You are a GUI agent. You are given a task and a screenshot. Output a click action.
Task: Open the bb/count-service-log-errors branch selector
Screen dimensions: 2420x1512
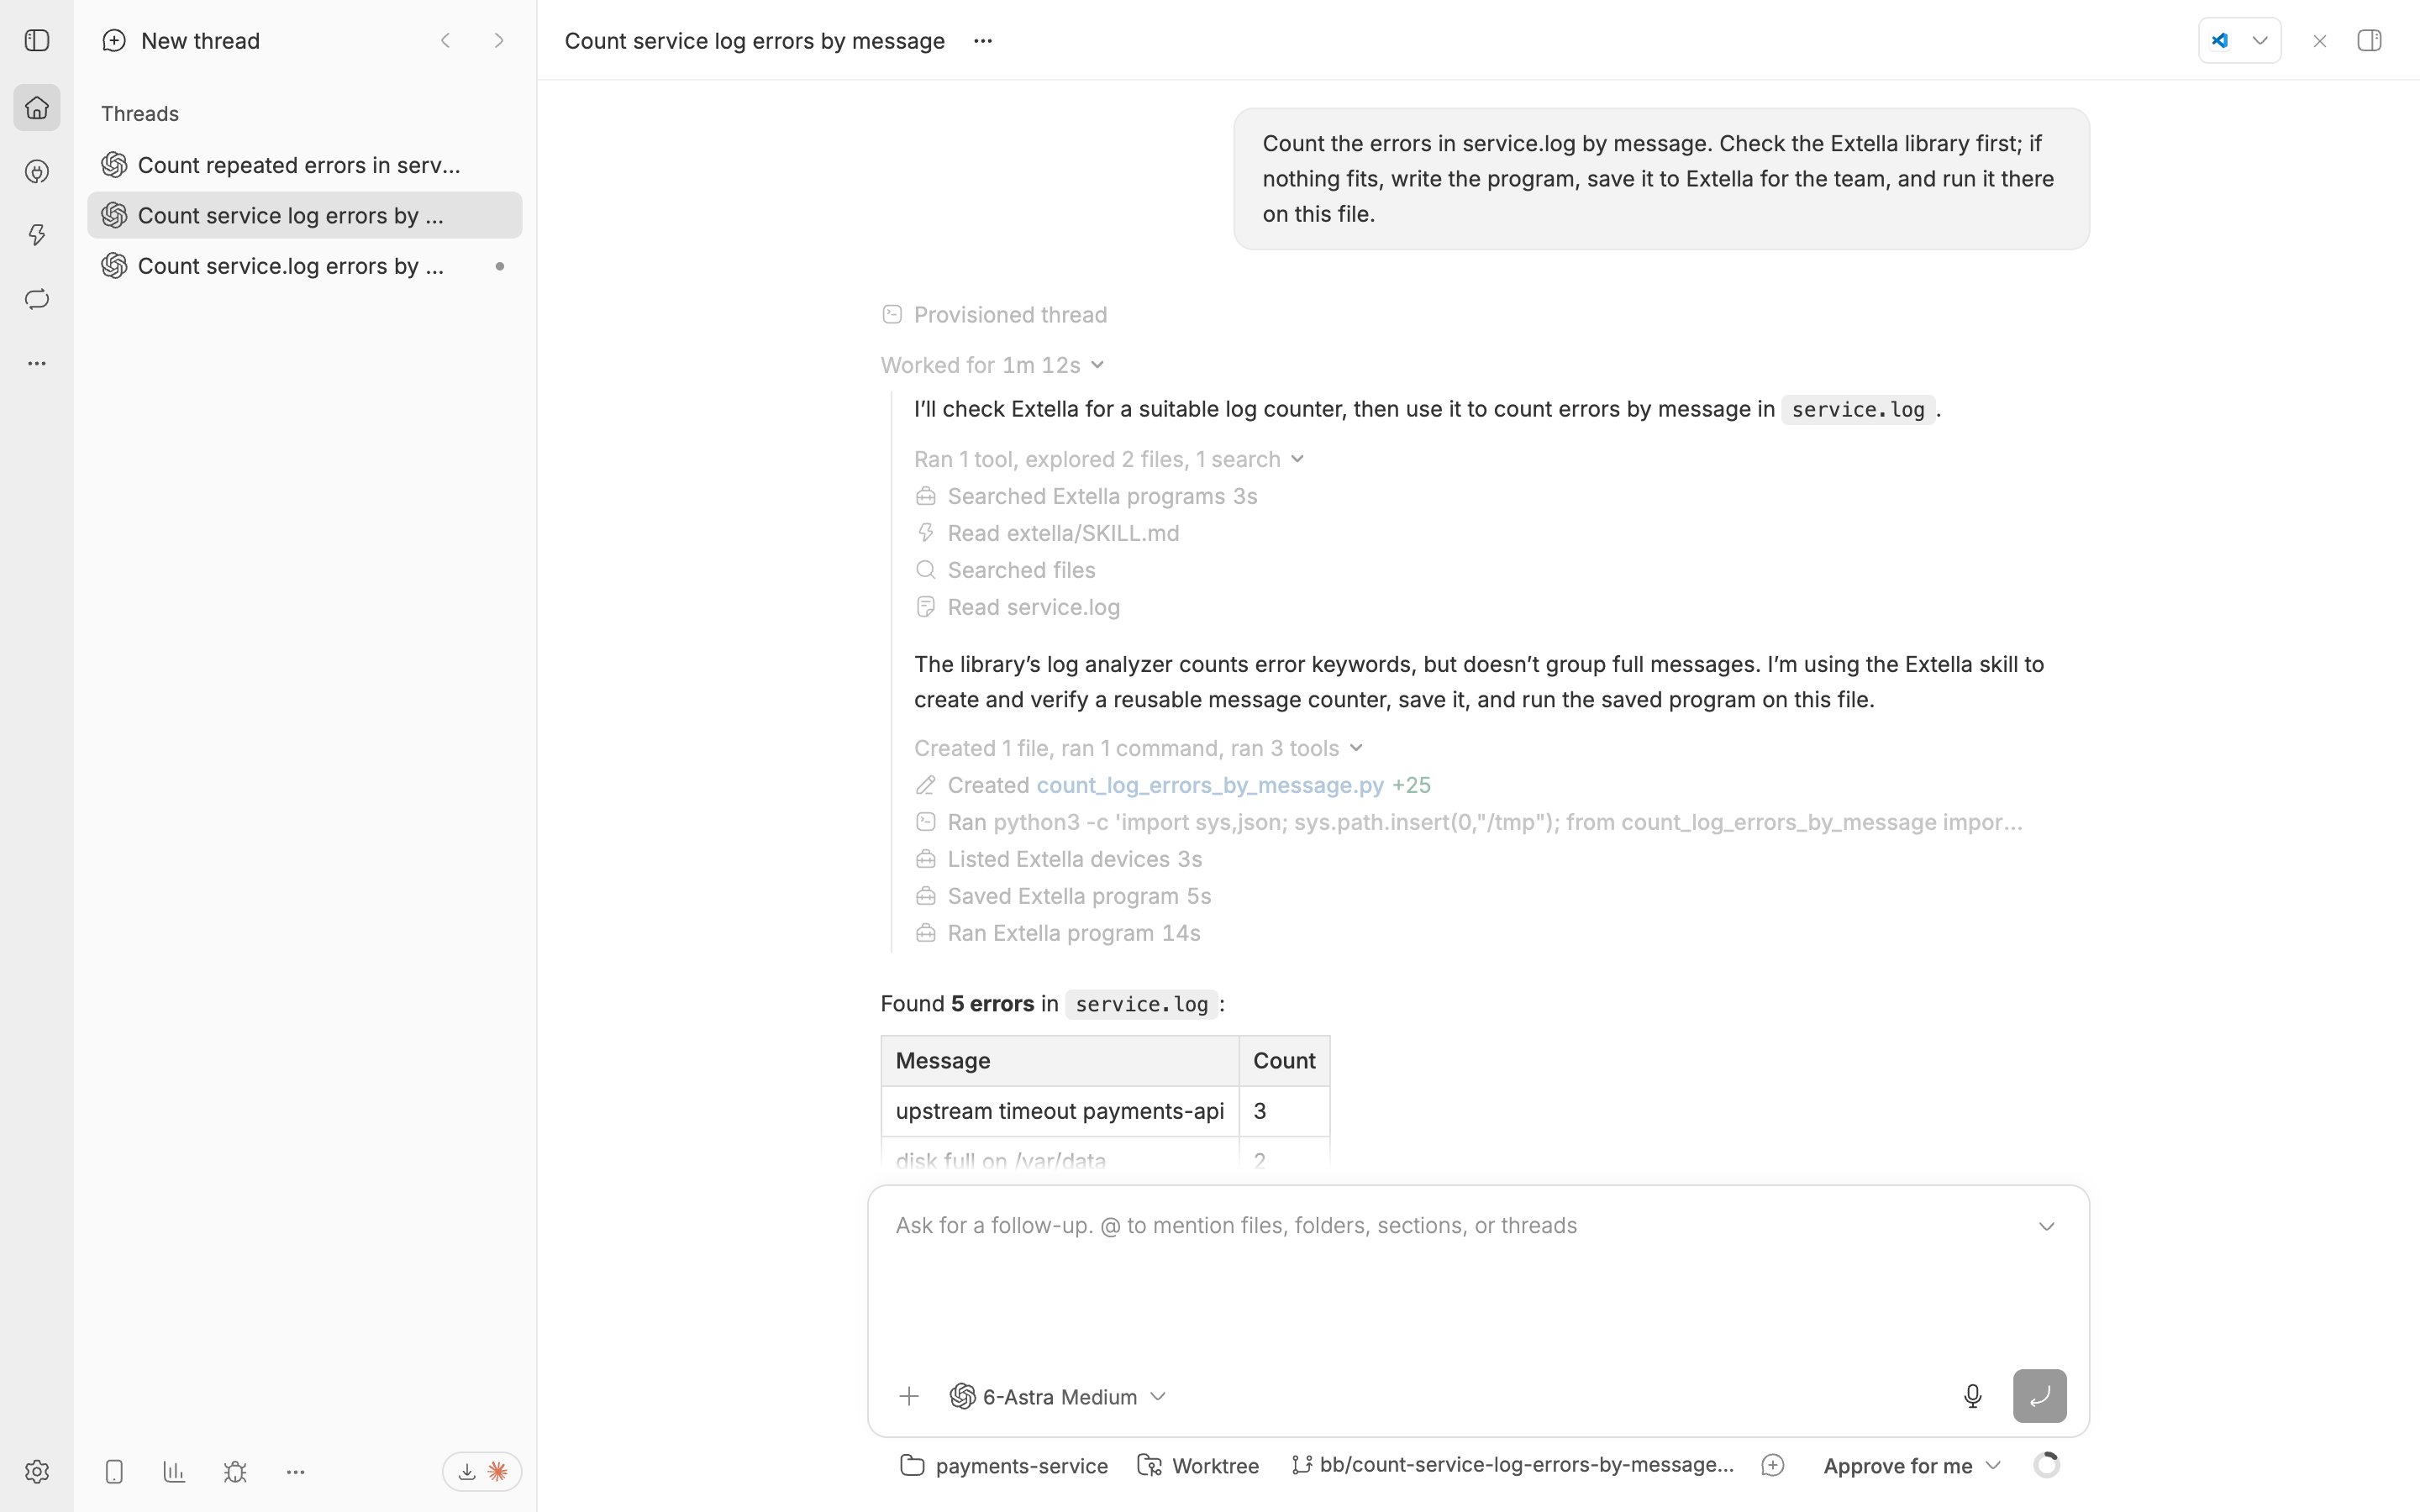tap(1512, 1466)
